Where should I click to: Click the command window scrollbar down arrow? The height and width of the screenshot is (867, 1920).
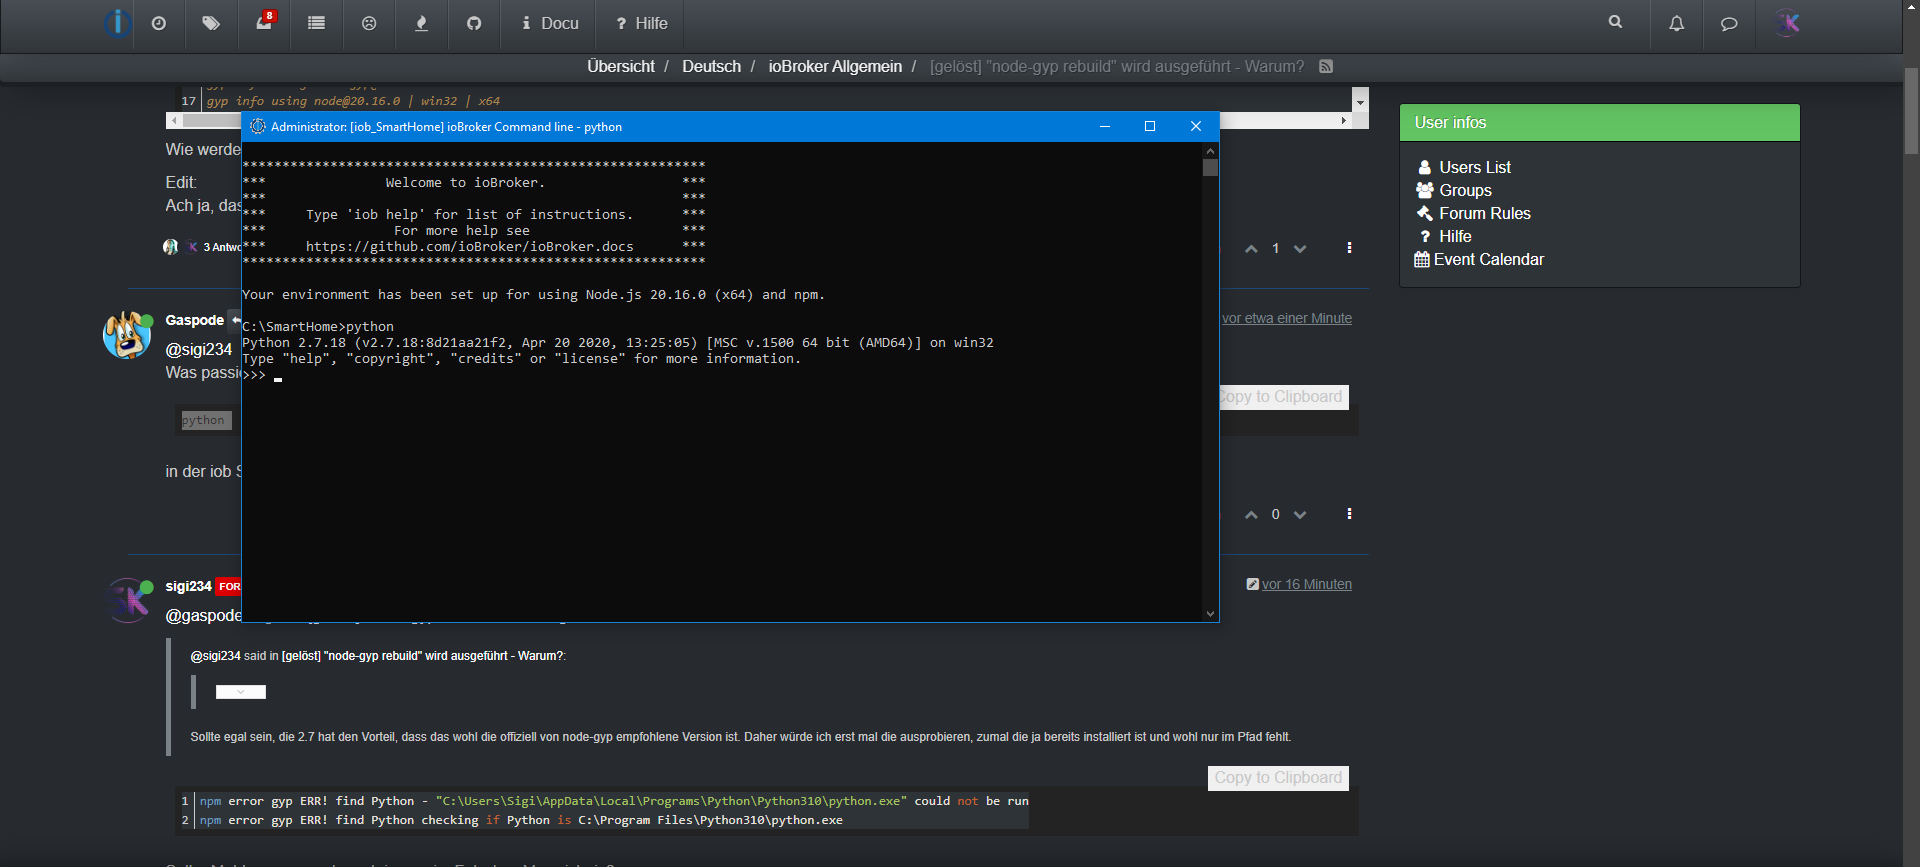pos(1210,614)
